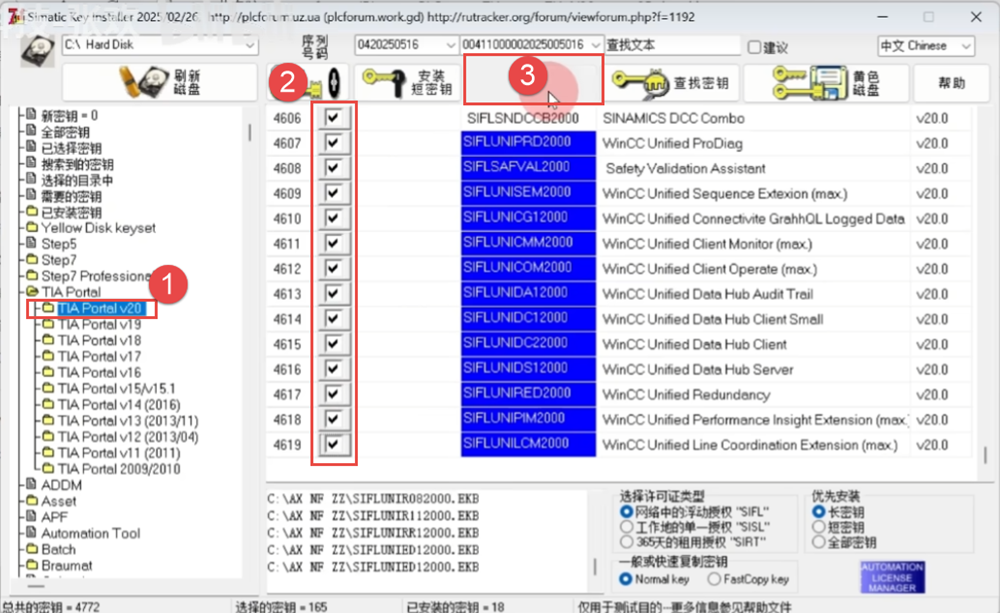Select TIA Portal 2009/2010 in the tree
1000x613 pixels.
(x=119, y=469)
